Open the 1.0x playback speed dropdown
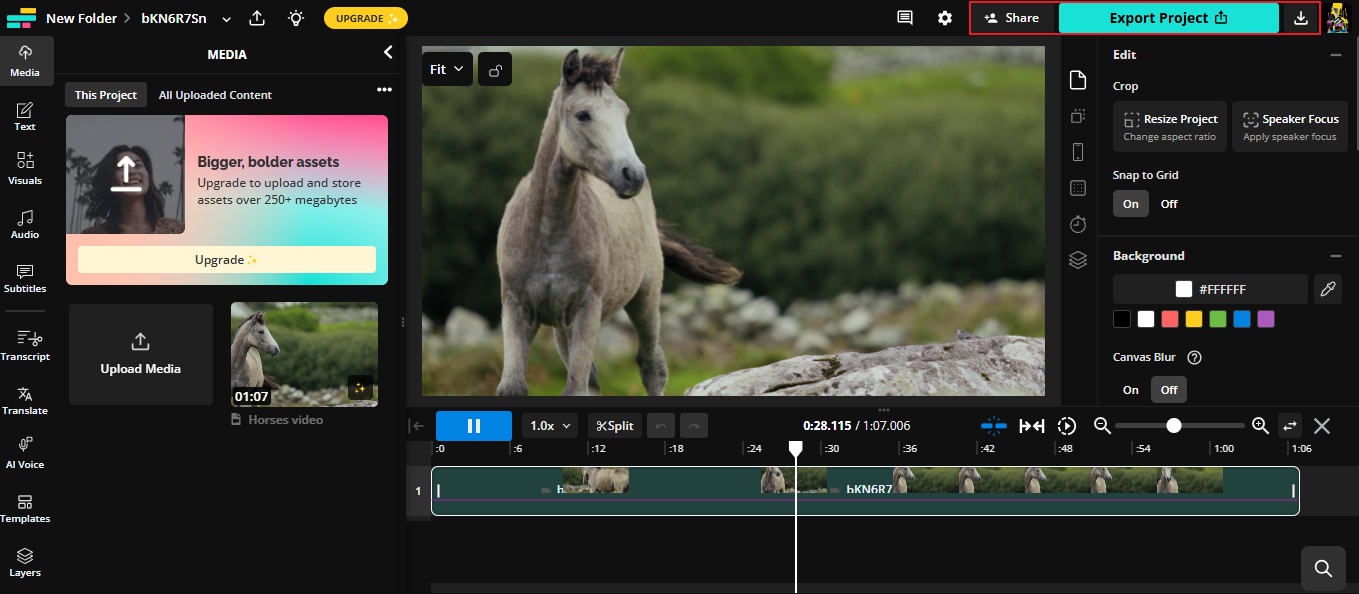1359x594 pixels. (x=551, y=426)
